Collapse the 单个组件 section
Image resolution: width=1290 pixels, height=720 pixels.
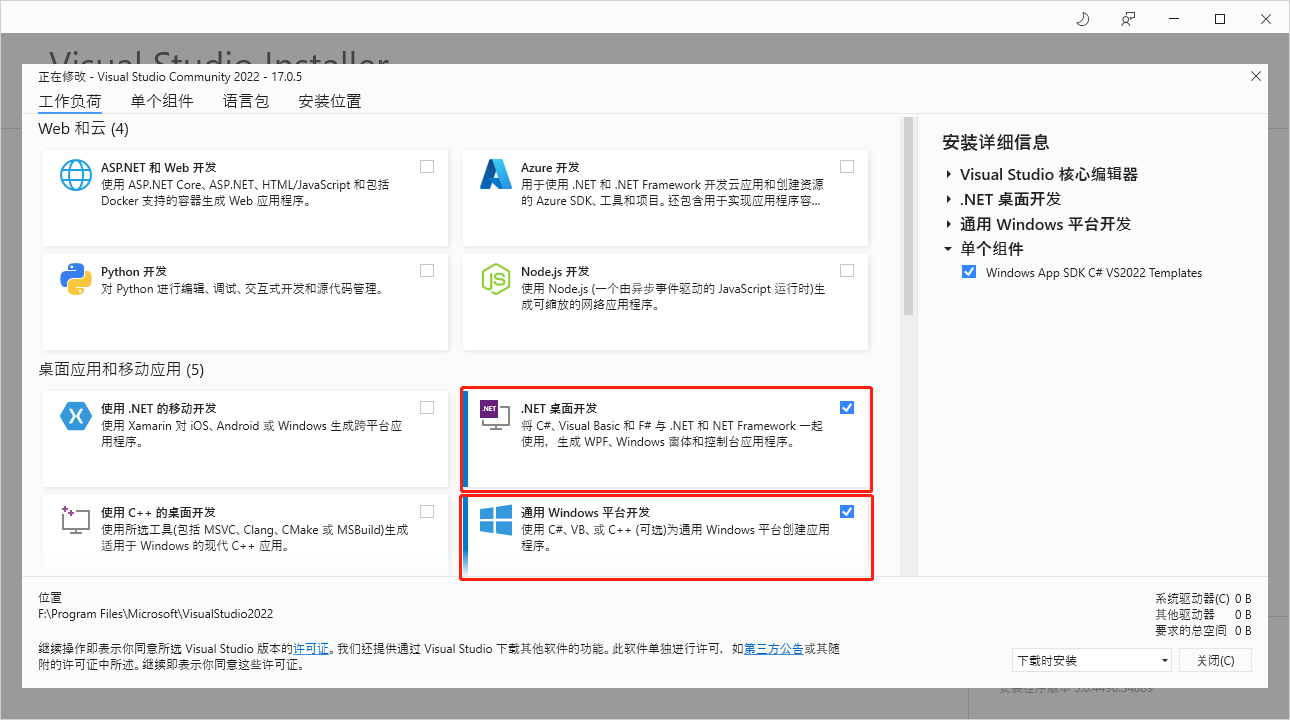(x=948, y=249)
